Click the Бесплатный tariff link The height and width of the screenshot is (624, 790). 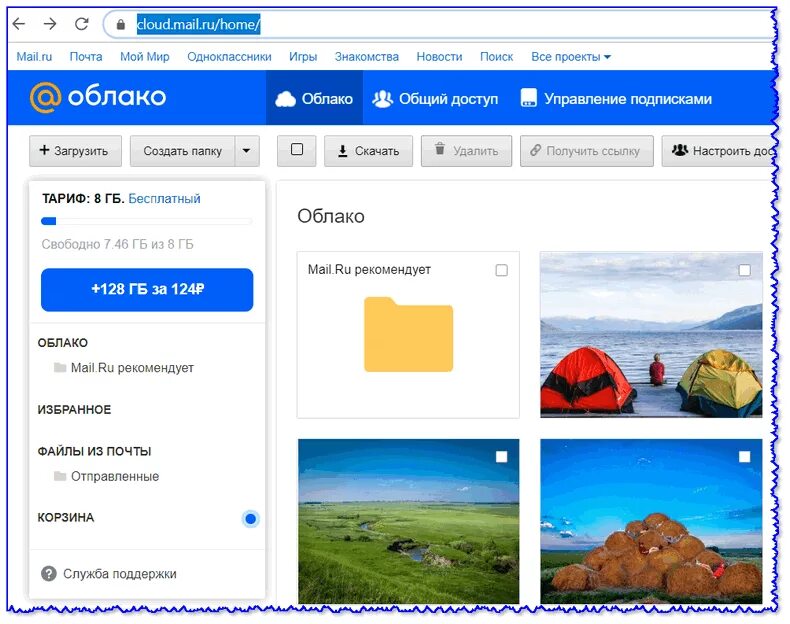(164, 198)
